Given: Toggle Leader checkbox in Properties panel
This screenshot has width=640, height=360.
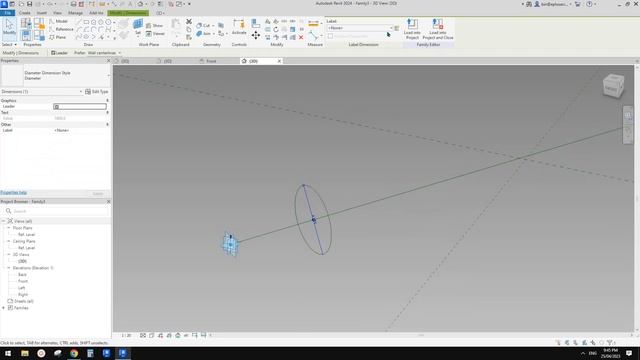Looking at the screenshot, I should (57, 107).
